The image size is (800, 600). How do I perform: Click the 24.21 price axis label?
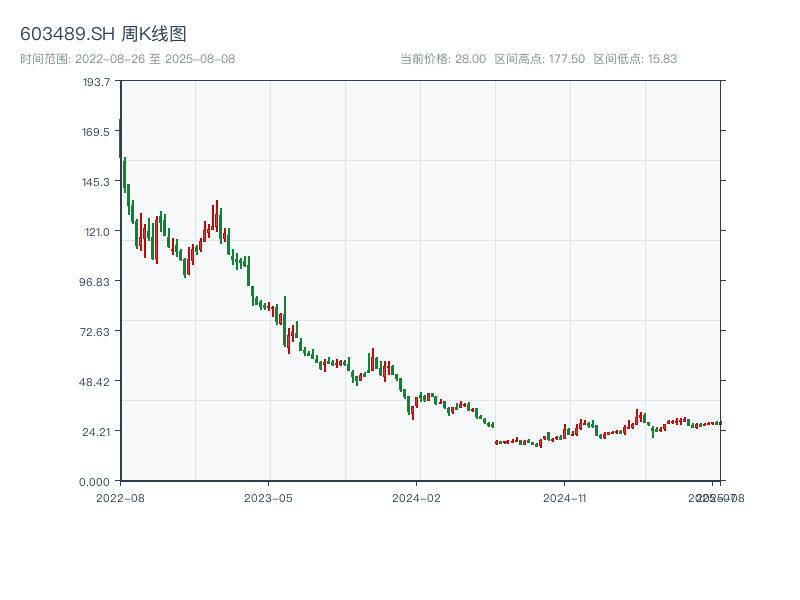click(x=96, y=431)
